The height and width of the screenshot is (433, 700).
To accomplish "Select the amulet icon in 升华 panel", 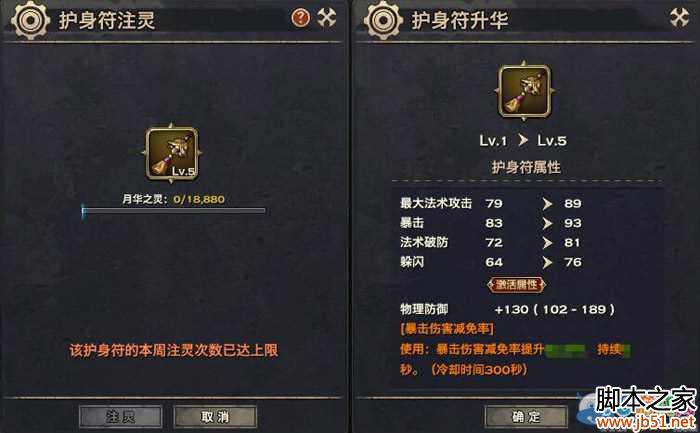I will (525, 91).
